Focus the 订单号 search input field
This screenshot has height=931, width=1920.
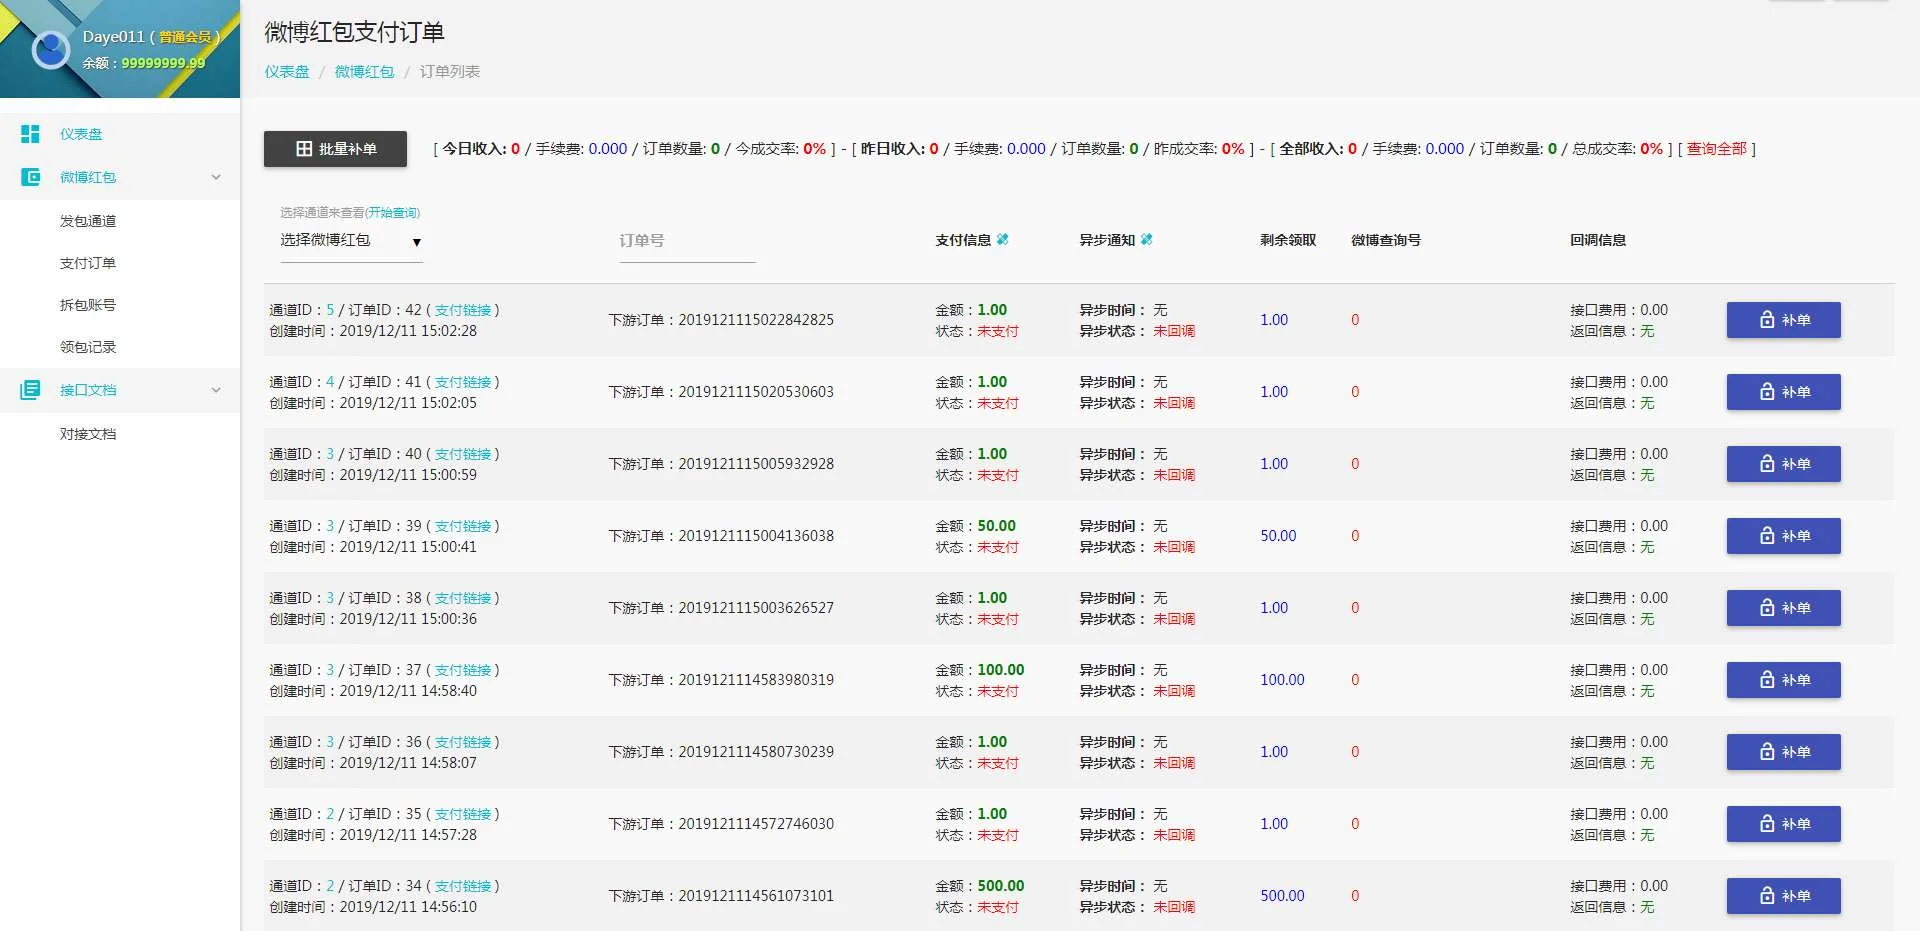[x=686, y=241]
